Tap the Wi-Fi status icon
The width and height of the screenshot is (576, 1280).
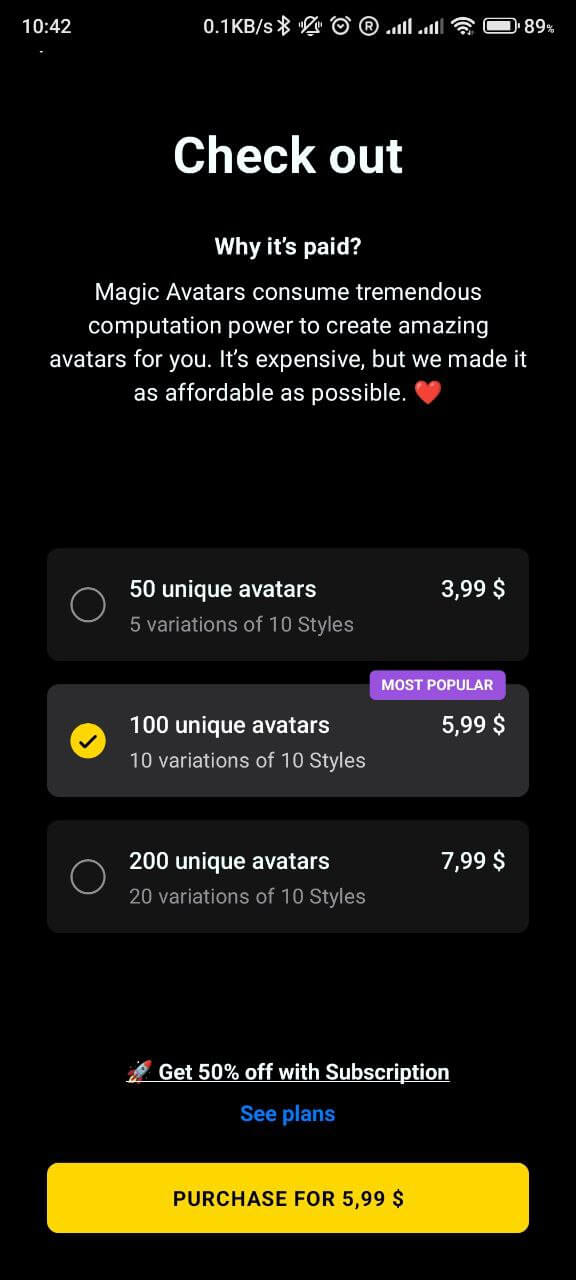(x=462, y=26)
